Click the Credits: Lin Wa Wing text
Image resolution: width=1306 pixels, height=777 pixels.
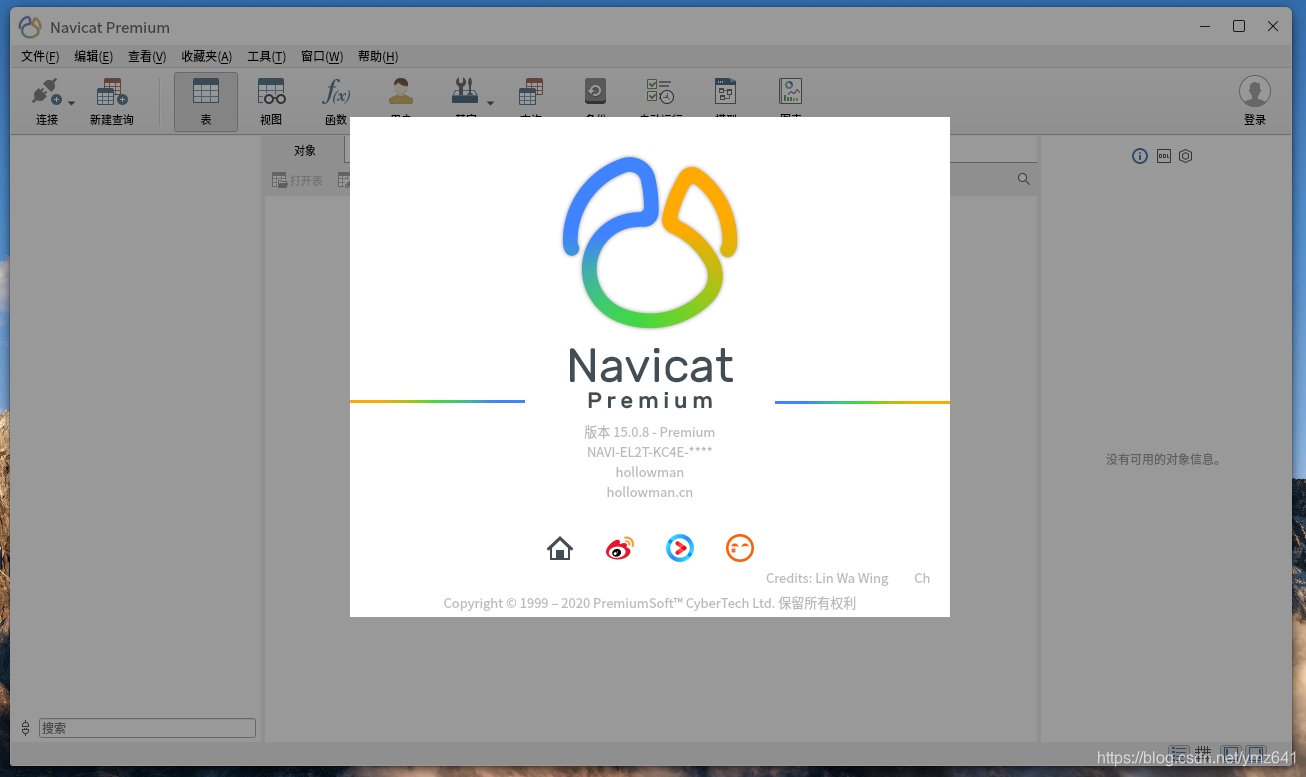coord(827,578)
